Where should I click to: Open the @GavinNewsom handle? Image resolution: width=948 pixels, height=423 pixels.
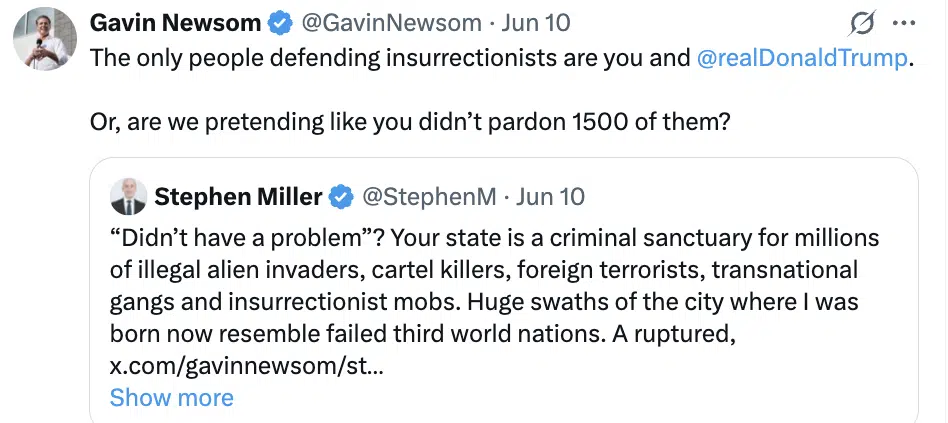pyautogui.click(x=391, y=24)
